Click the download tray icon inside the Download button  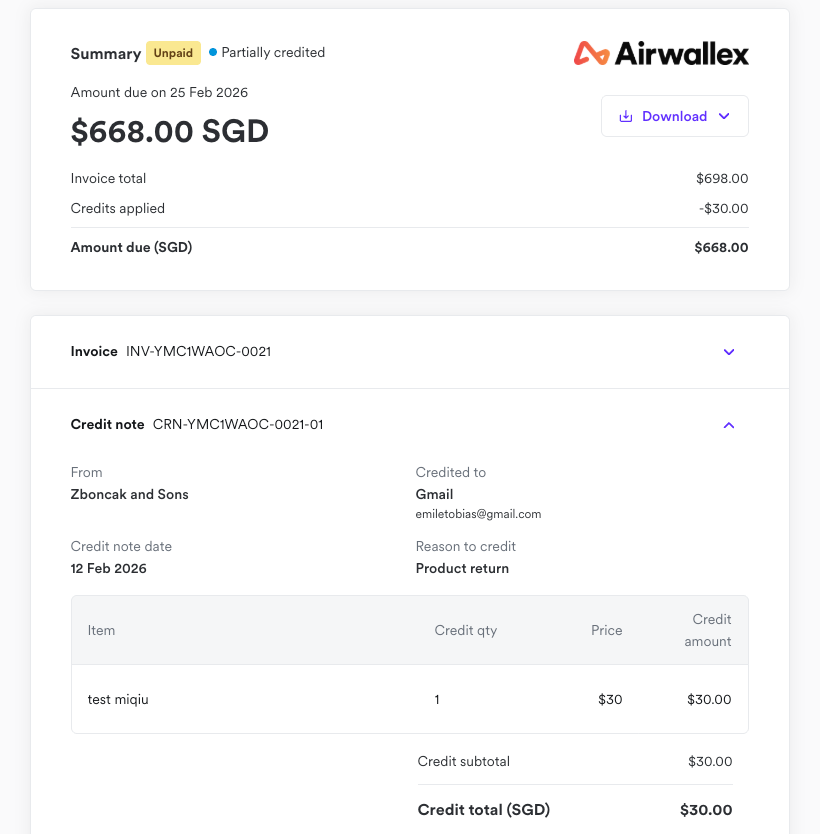627,116
